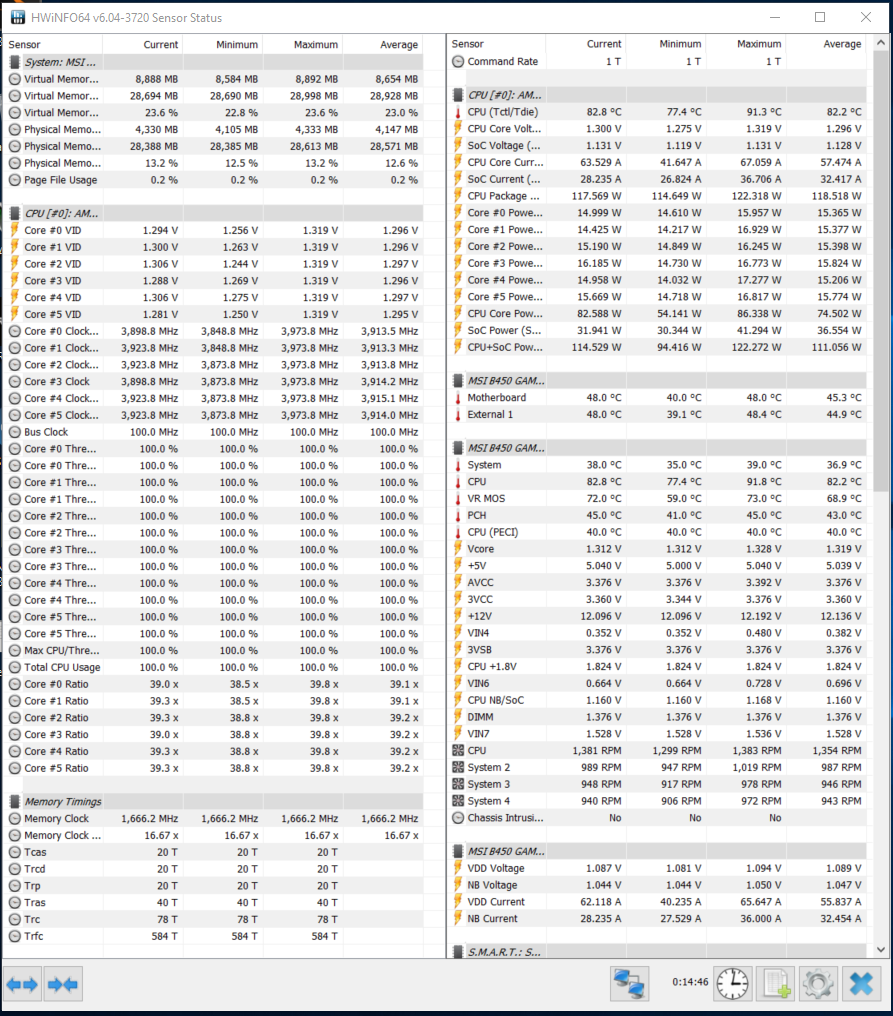Click the blue X close sensors button
Screen dimensions: 893x1016
point(861,984)
